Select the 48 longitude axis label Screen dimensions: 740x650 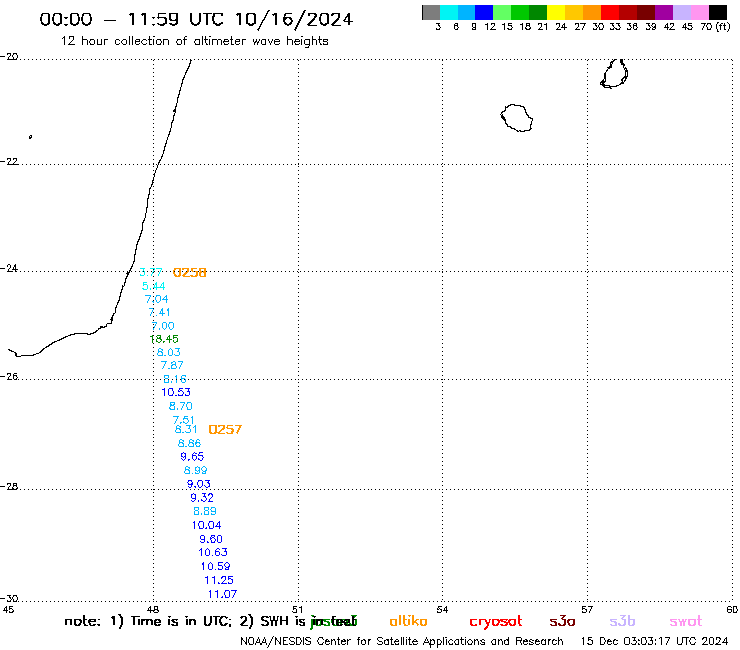pos(153,609)
